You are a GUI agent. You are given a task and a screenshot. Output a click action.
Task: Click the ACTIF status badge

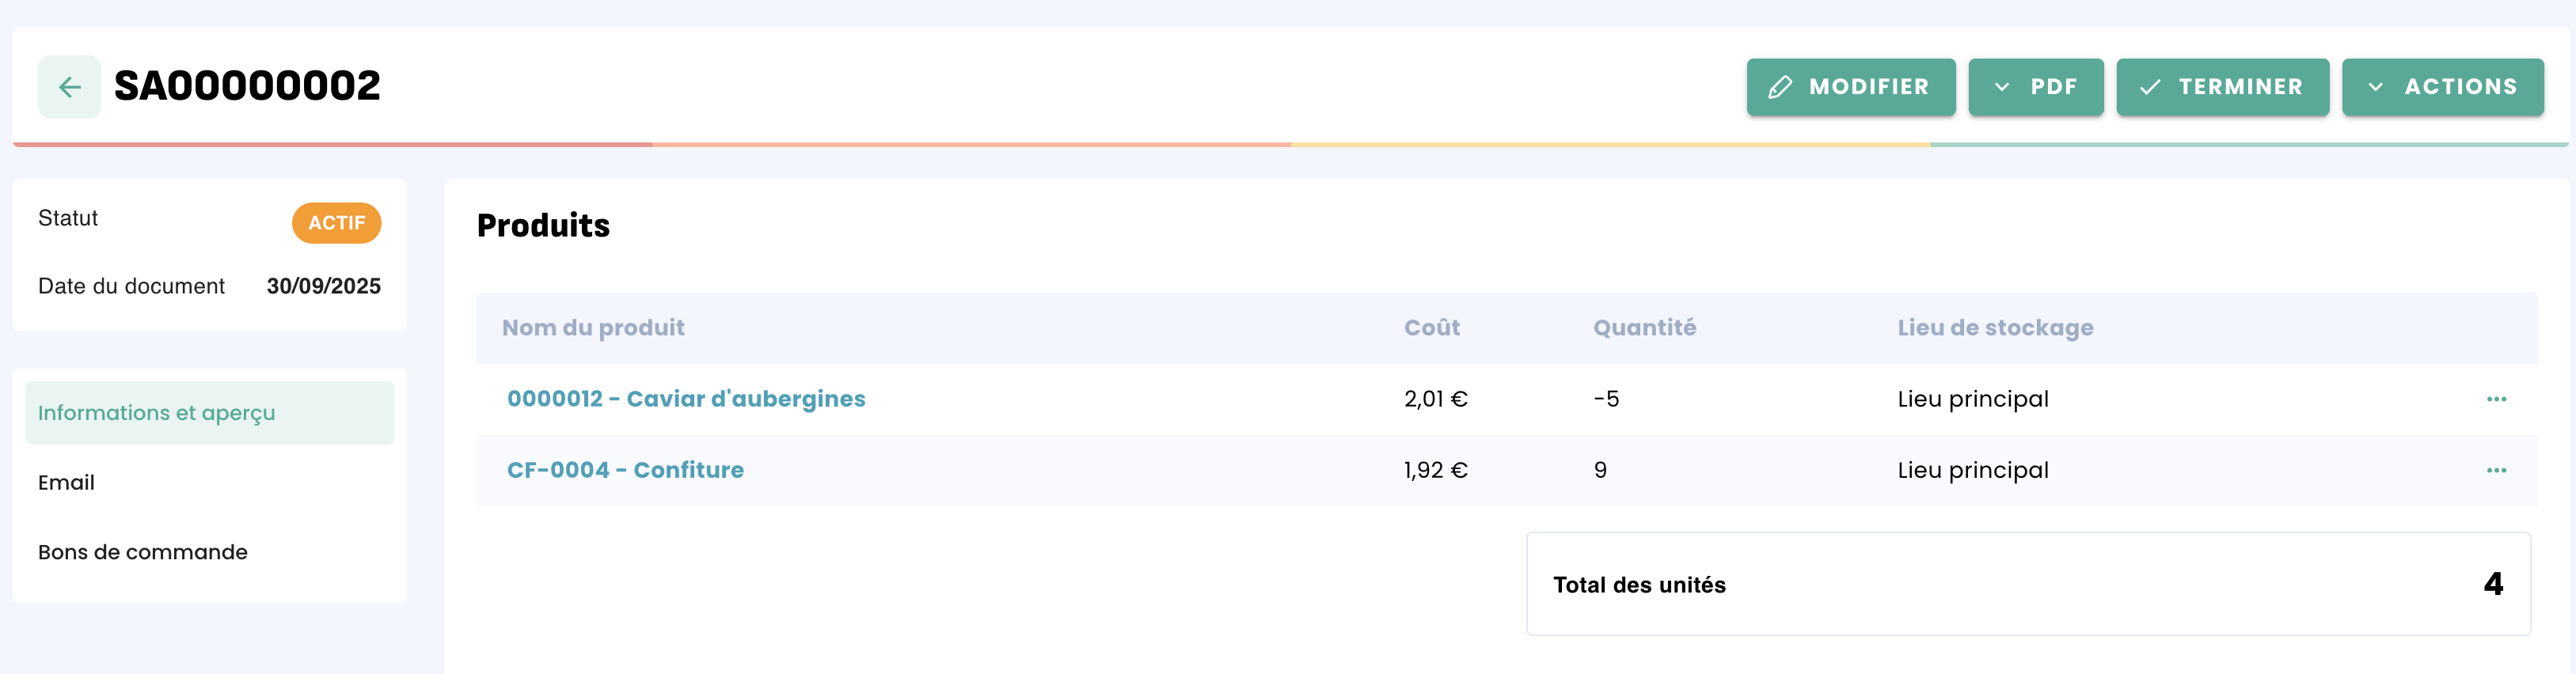(x=336, y=223)
